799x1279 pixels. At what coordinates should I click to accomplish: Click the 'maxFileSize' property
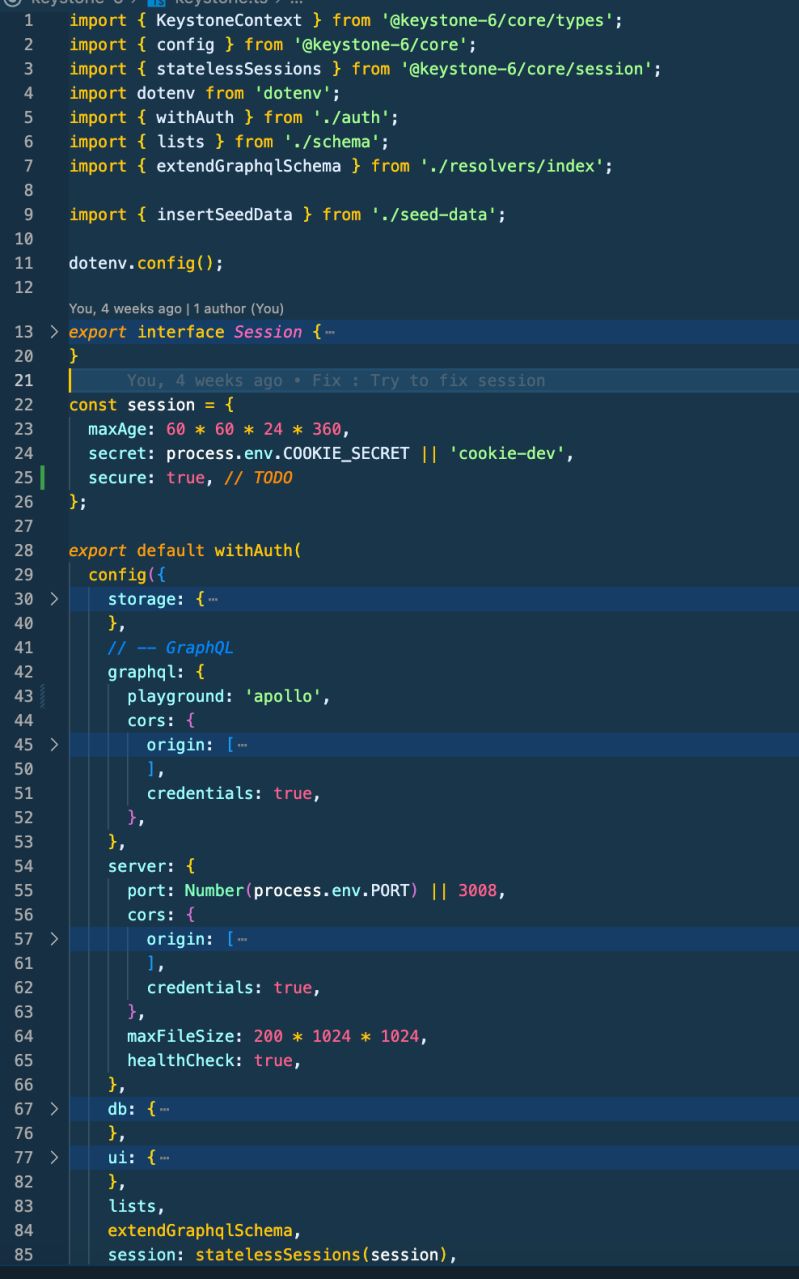pos(181,1036)
